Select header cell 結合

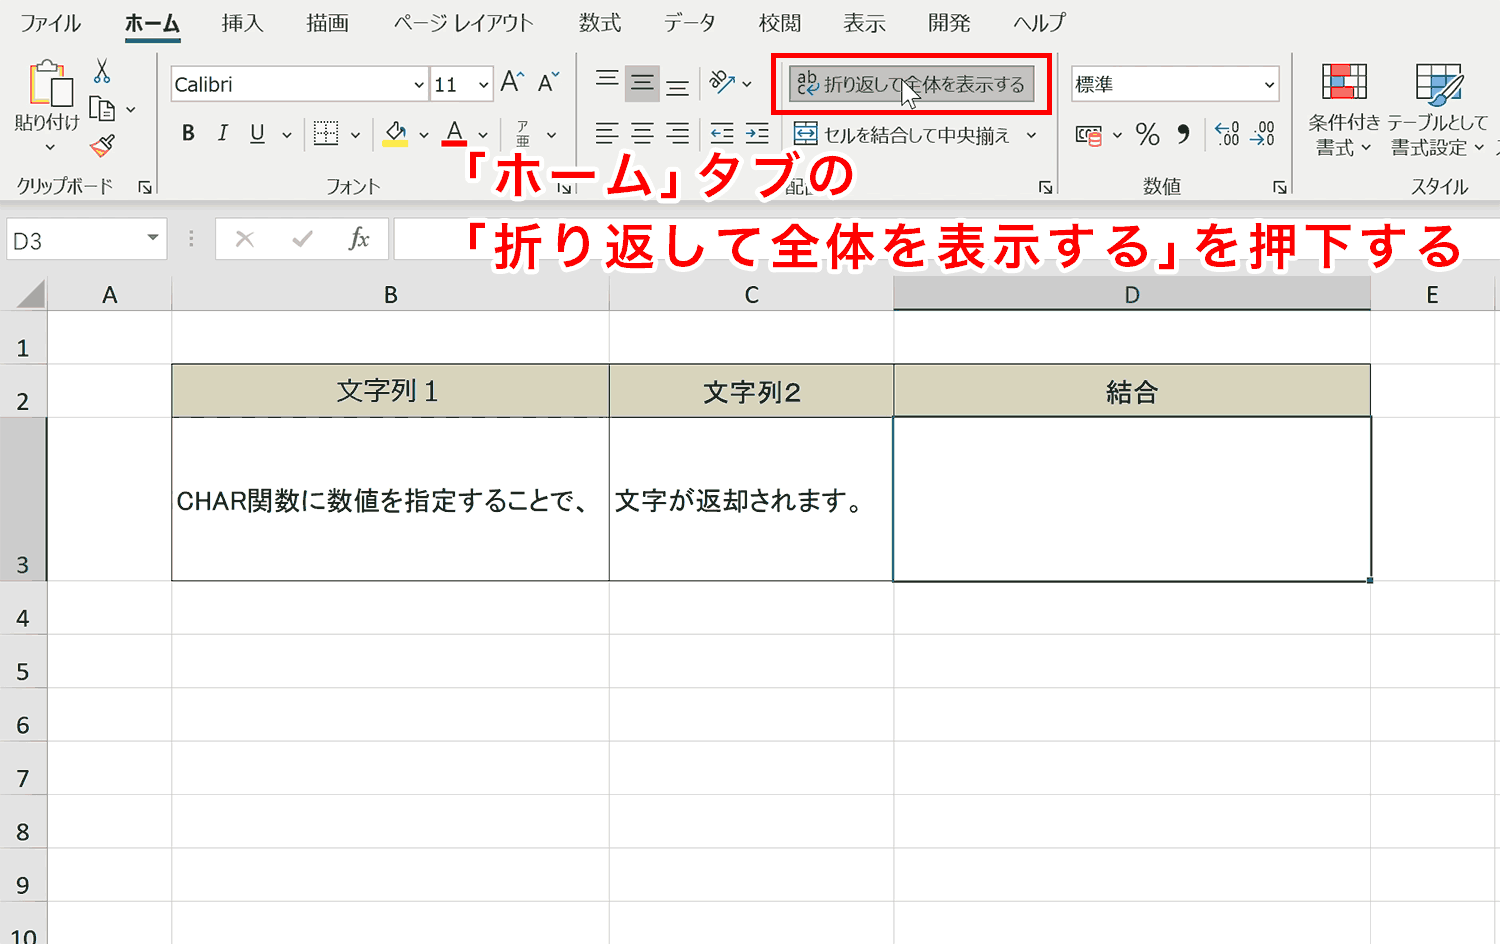1132,391
